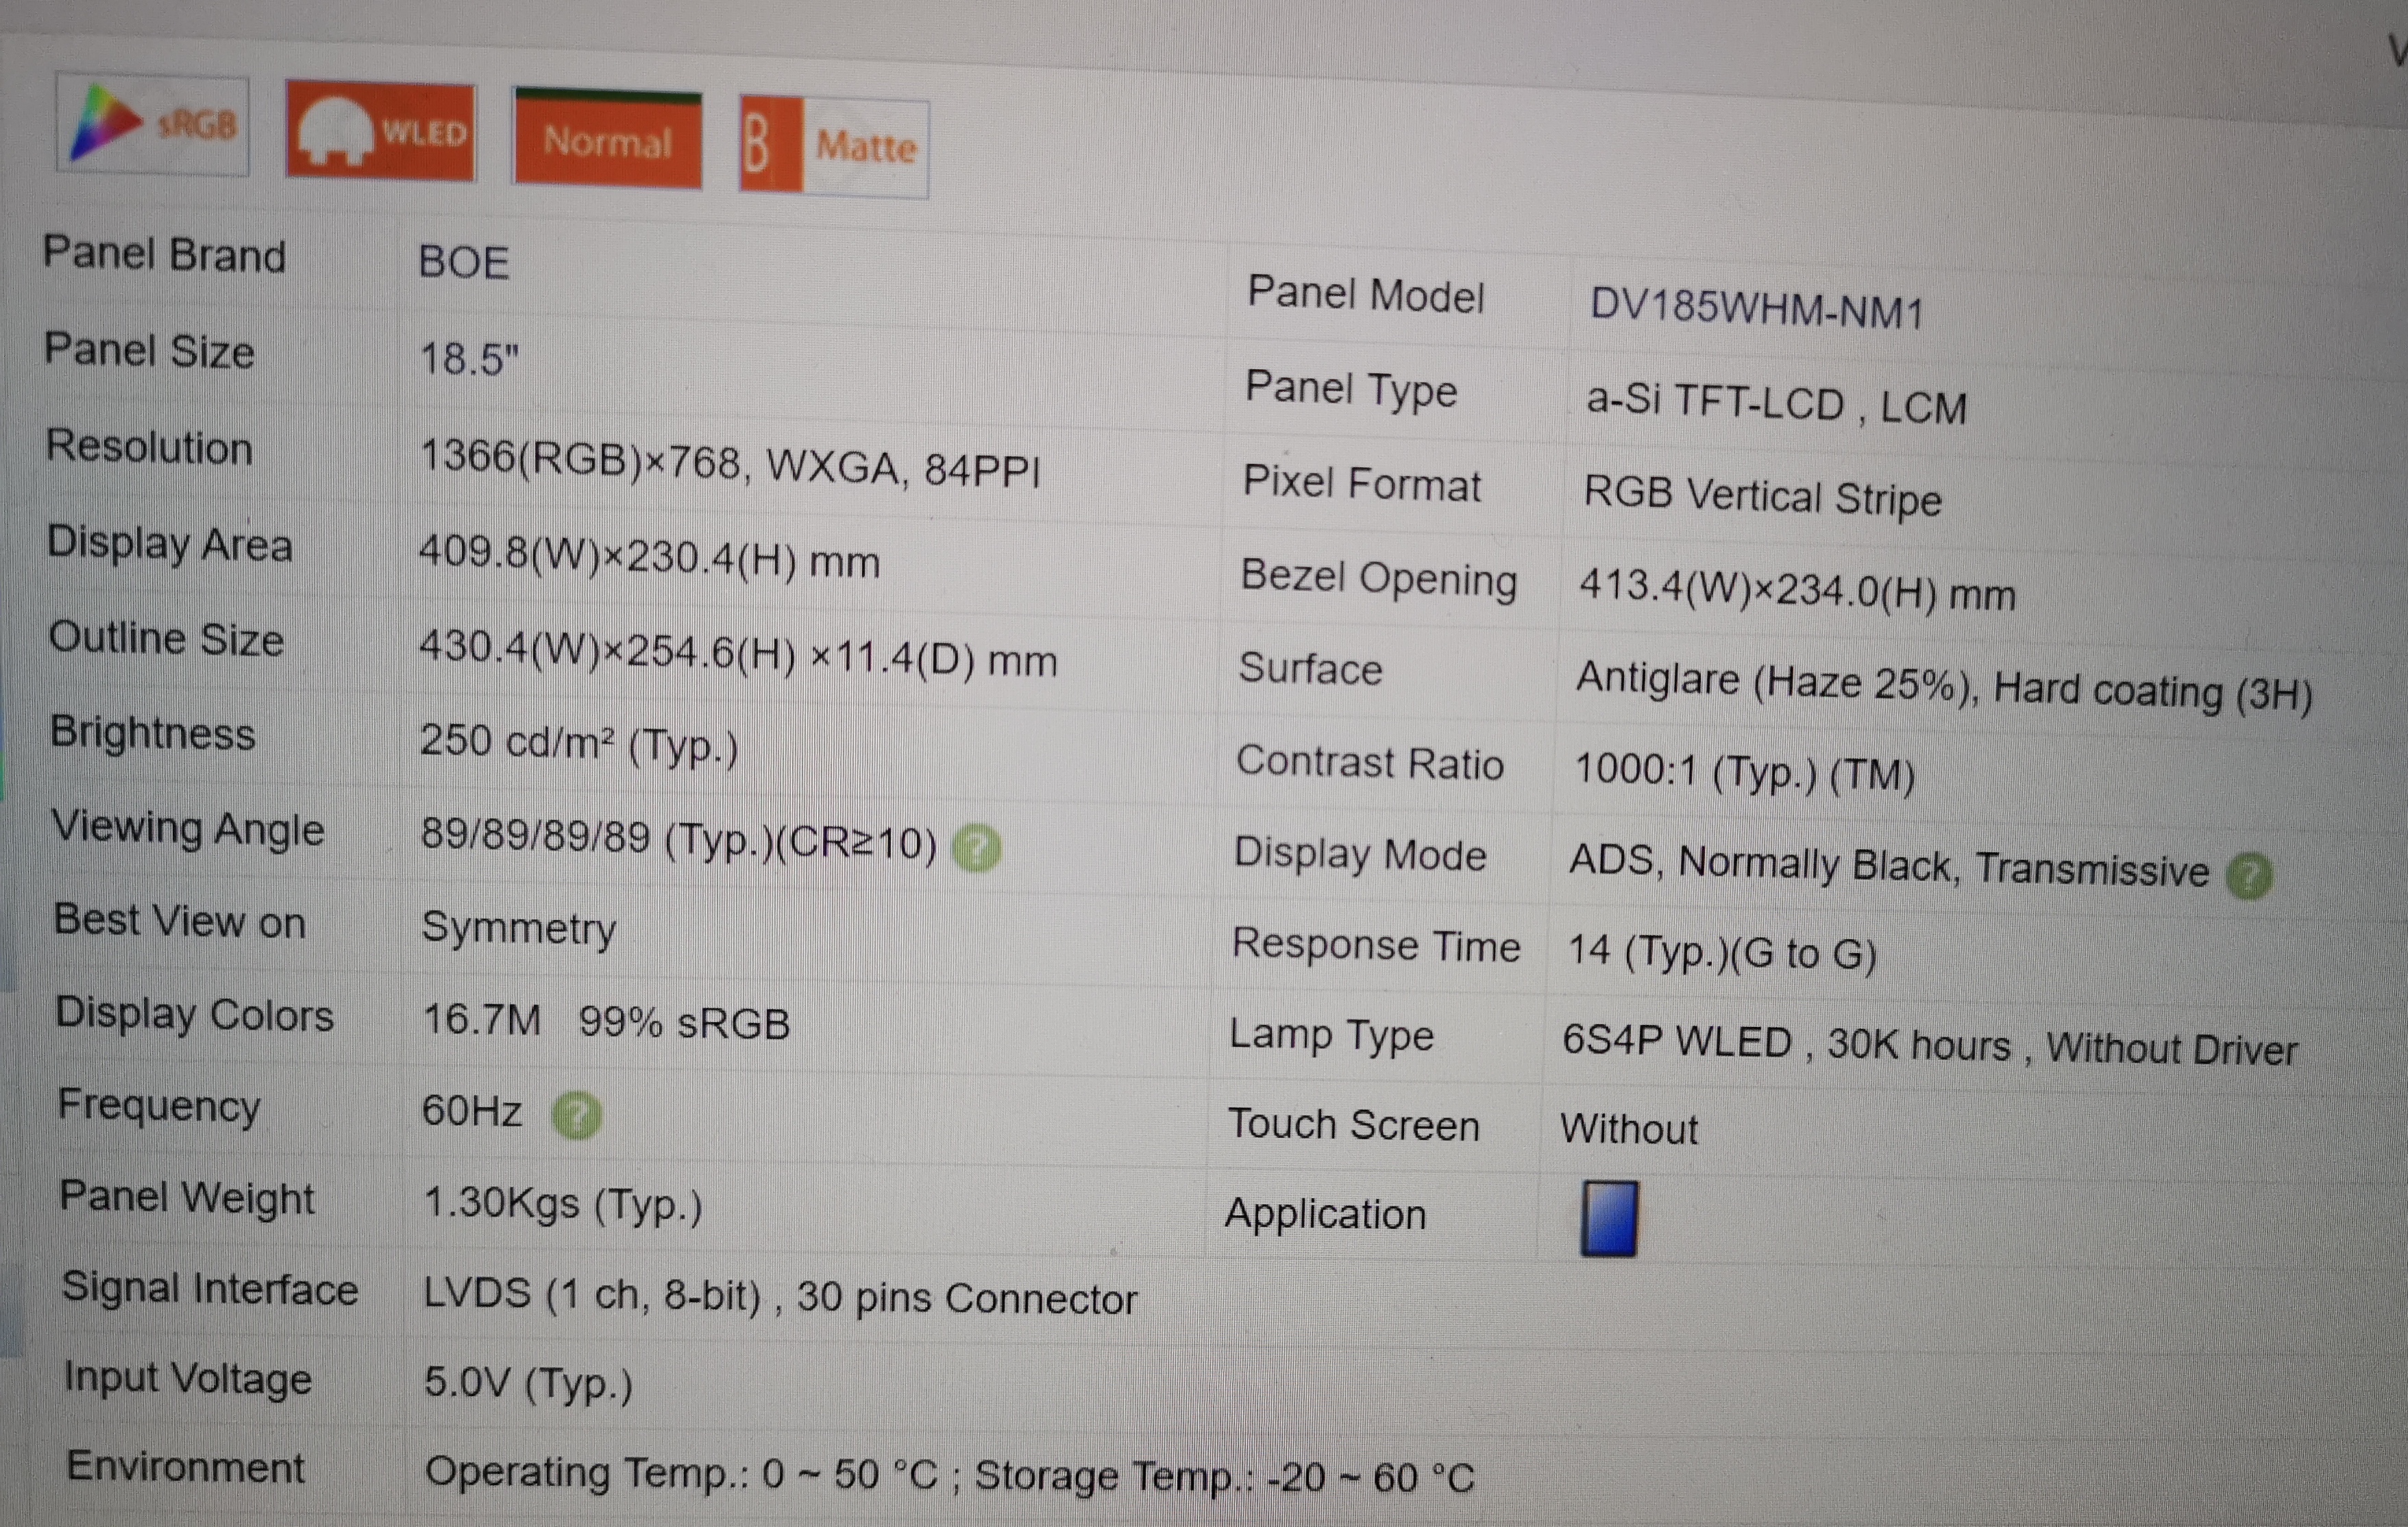The width and height of the screenshot is (2408, 1527).
Task: Click the Application label
Action: pyautogui.click(x=1326, y=1215)
